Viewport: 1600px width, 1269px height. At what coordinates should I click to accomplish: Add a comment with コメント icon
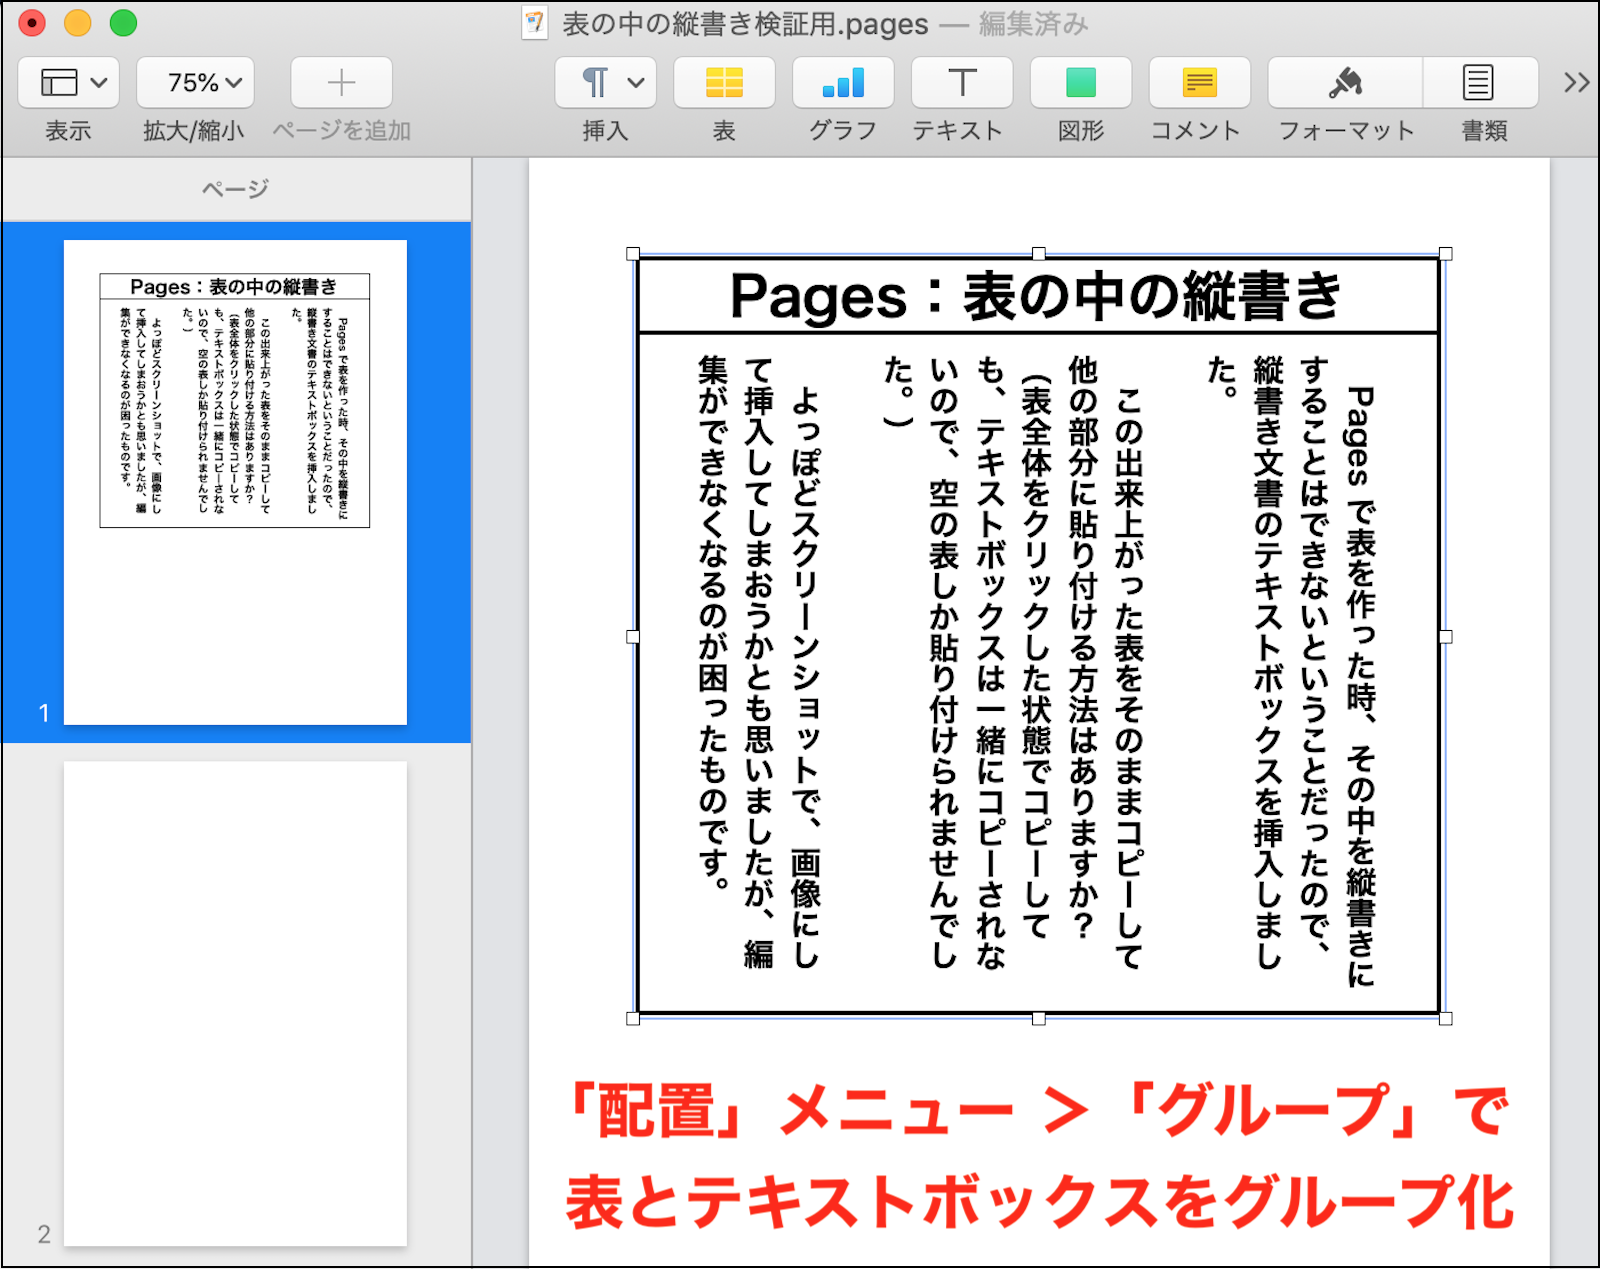point(1199,82)
